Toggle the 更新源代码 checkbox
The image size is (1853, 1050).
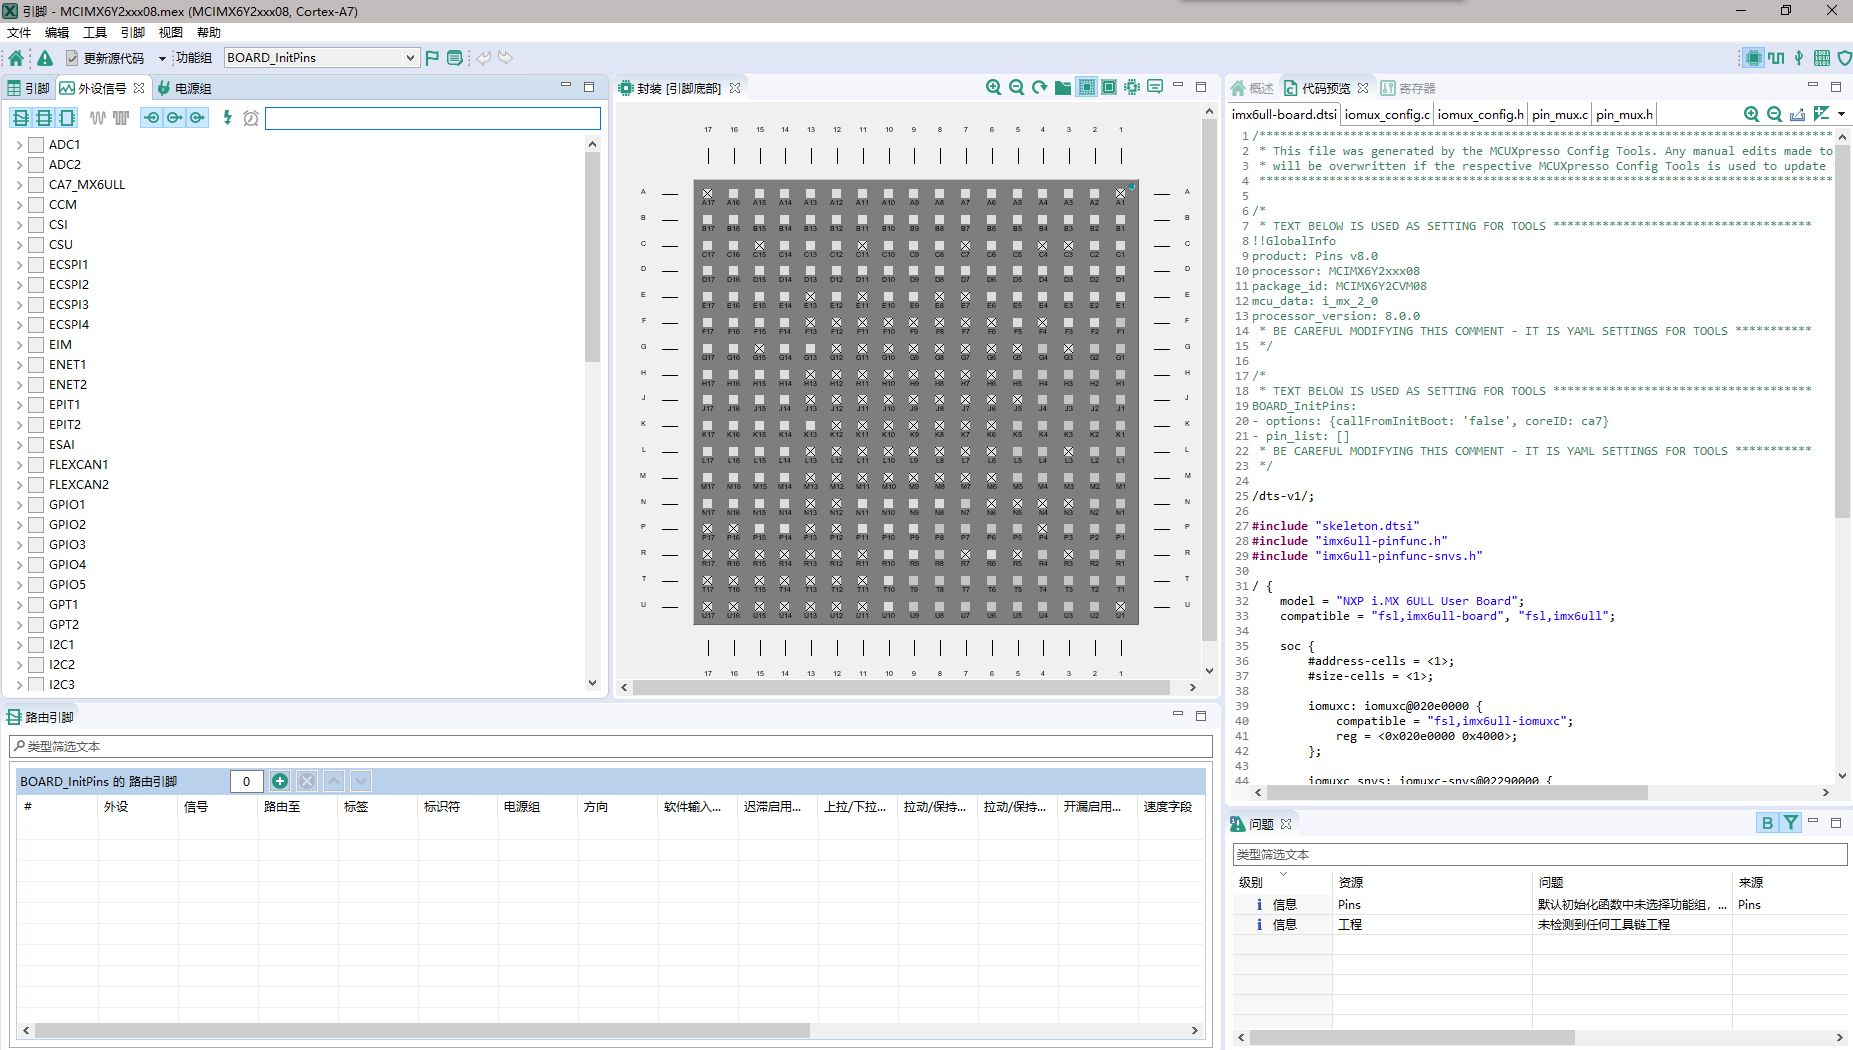tap(71, 57)
